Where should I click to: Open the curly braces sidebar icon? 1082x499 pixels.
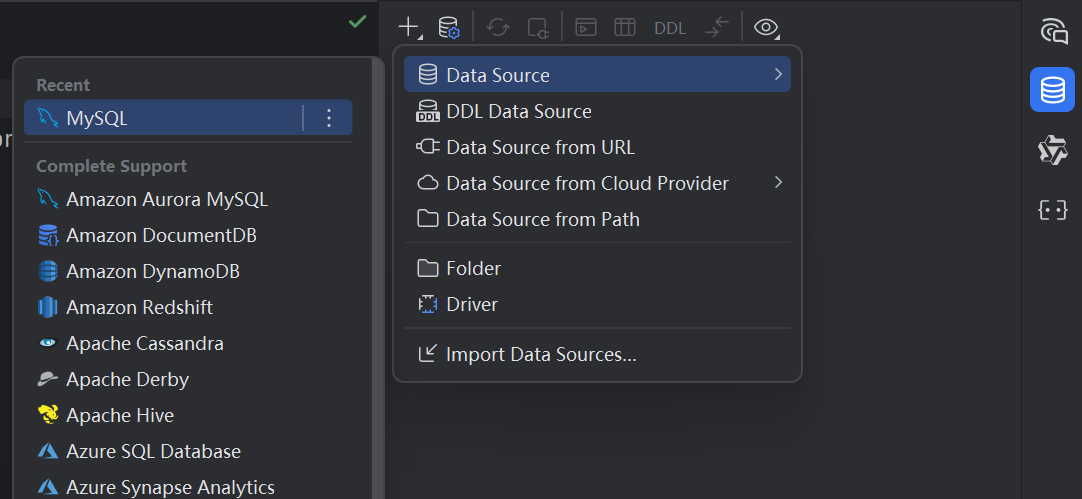pyautogui.click(x=1053, y=210)
